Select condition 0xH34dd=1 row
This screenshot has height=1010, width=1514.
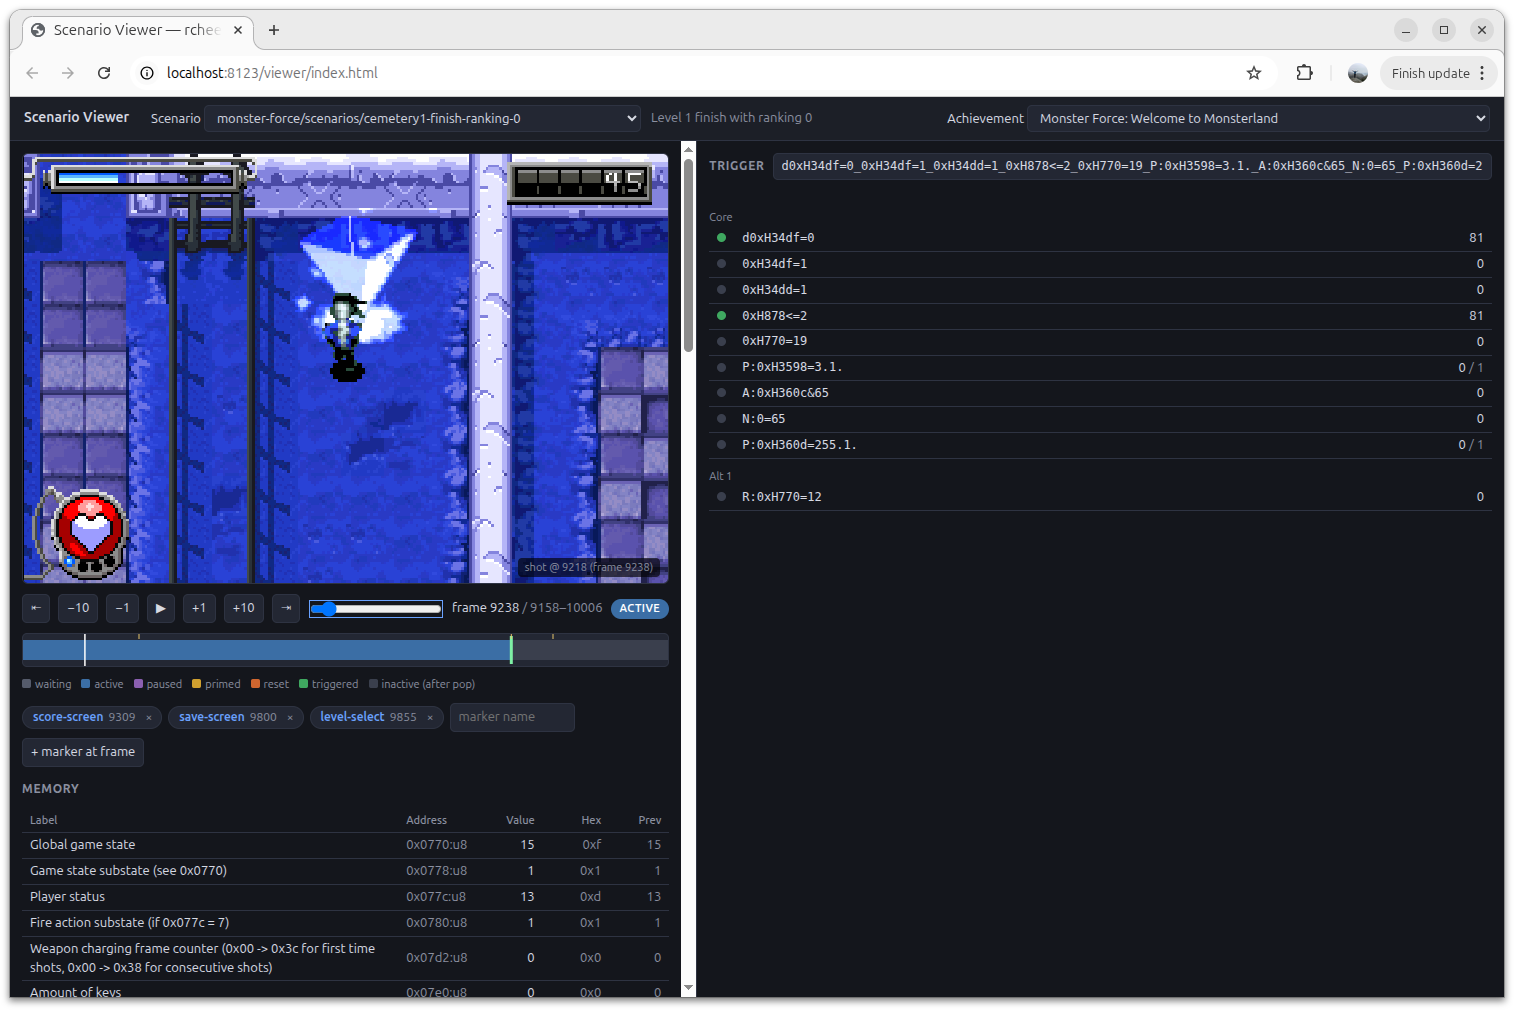coord(1100,290)
